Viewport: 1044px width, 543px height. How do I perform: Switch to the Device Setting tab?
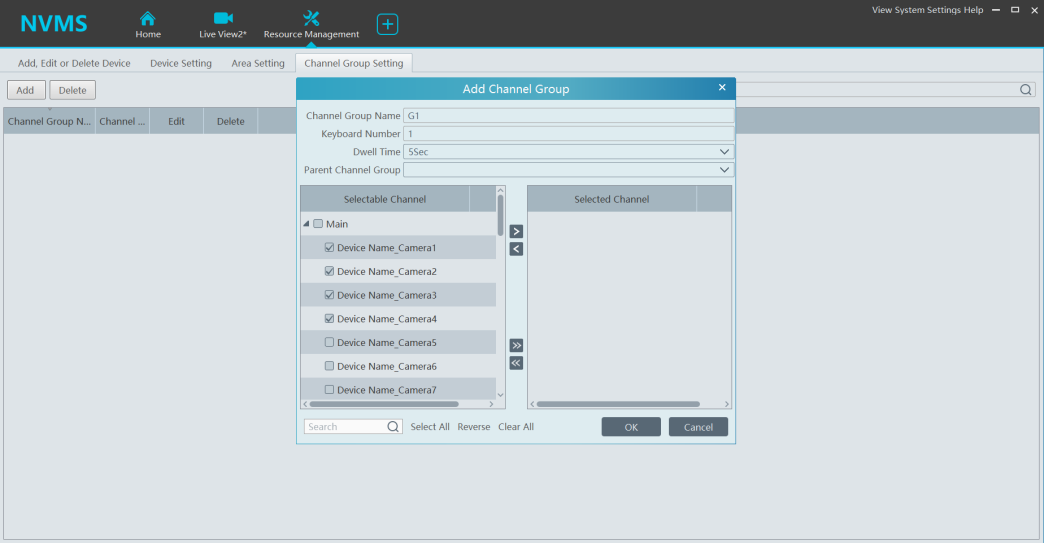[x=181, y=63]
